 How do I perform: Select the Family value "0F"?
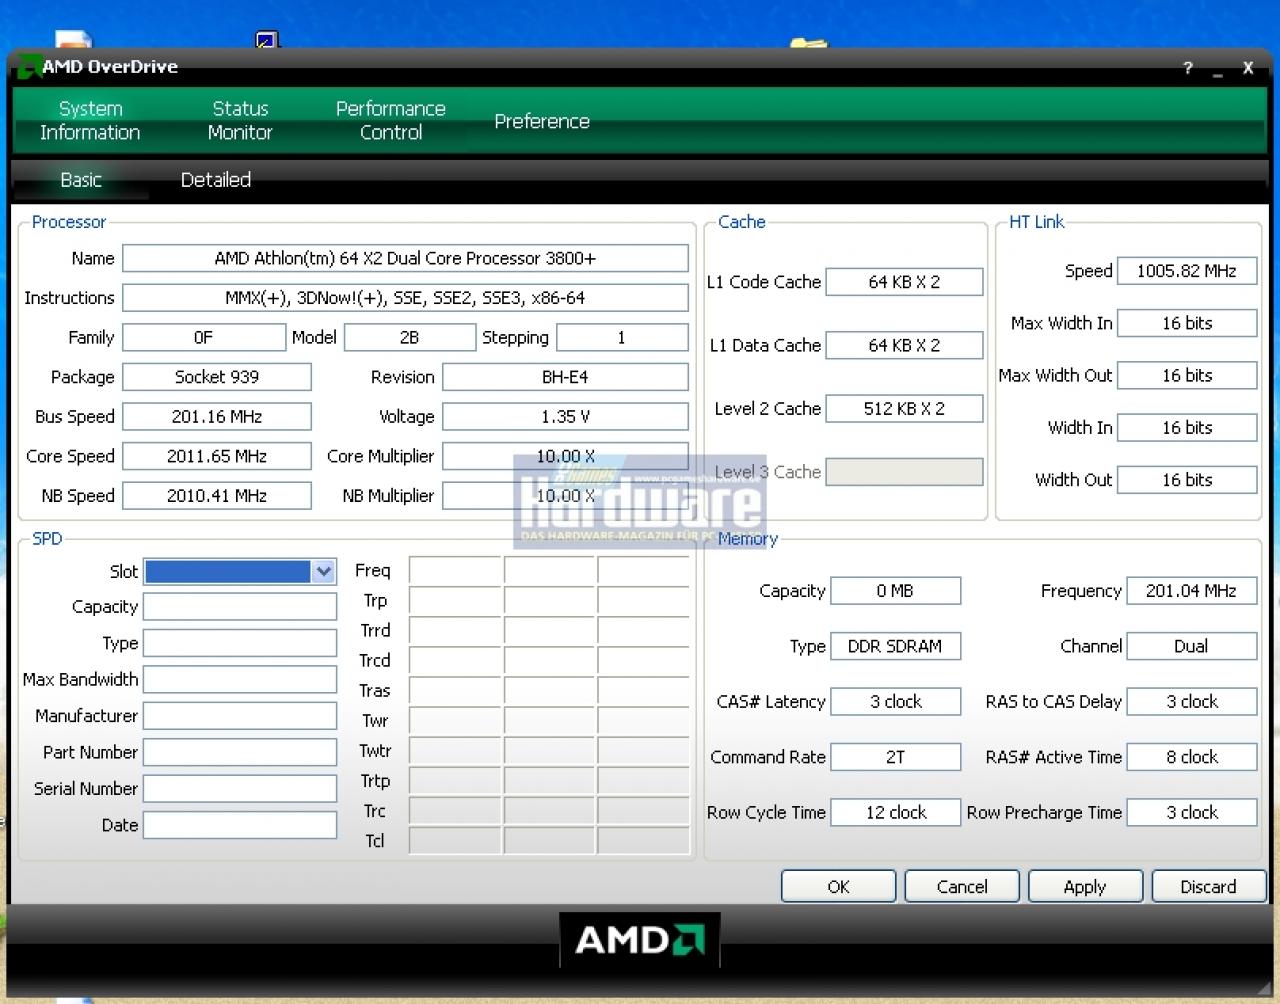click(x=204, y=338)
